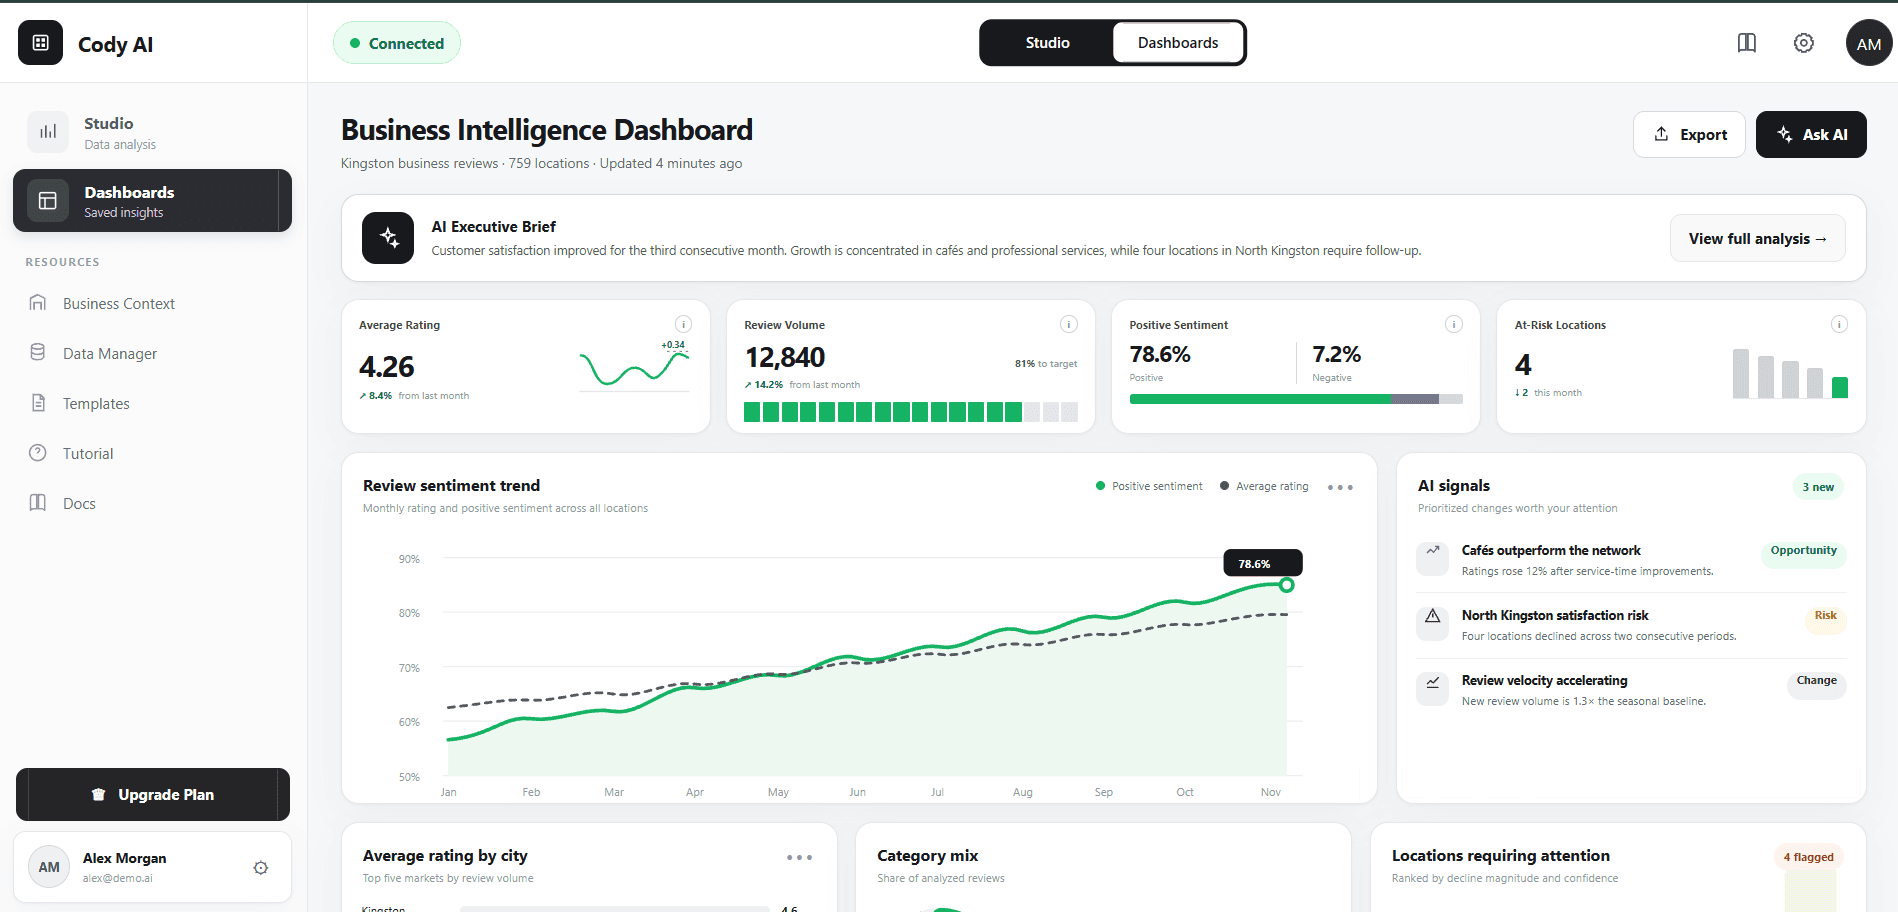Click the 4 flagged badge
Viewport: 1898px width, 912px height.
pos(1808,857)
